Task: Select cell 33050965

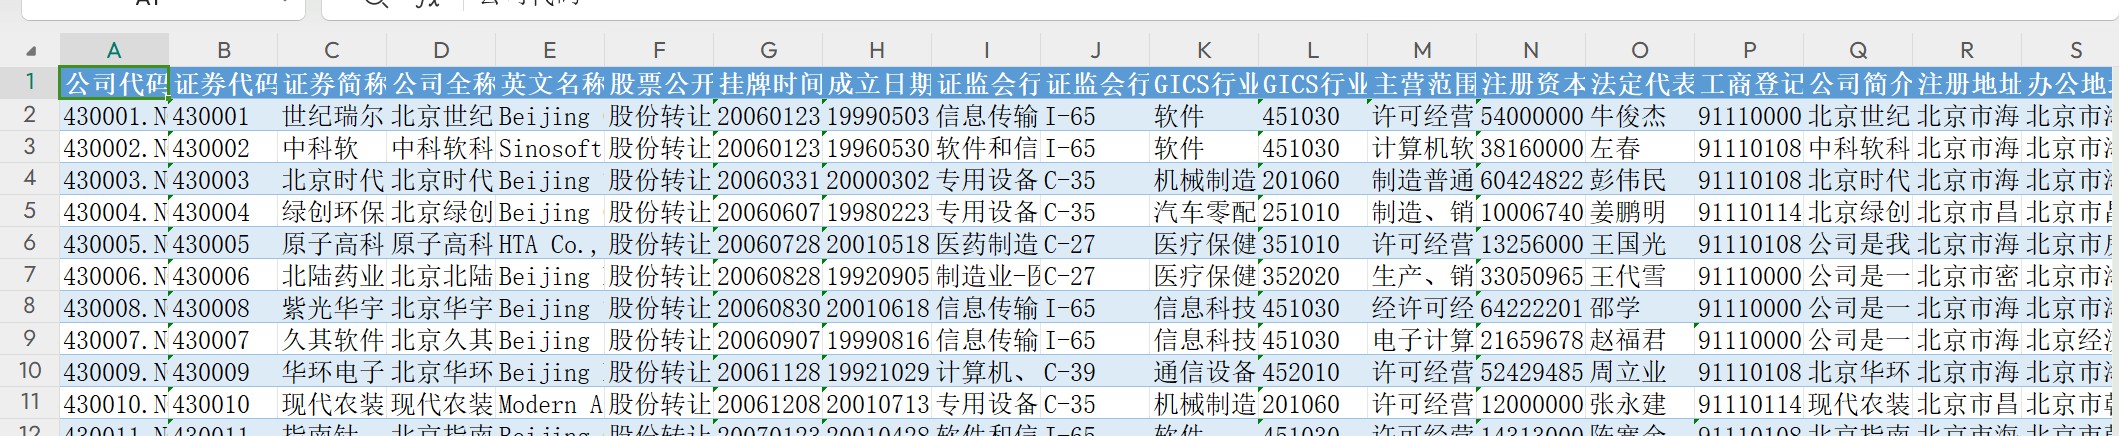Action: 1531,275
